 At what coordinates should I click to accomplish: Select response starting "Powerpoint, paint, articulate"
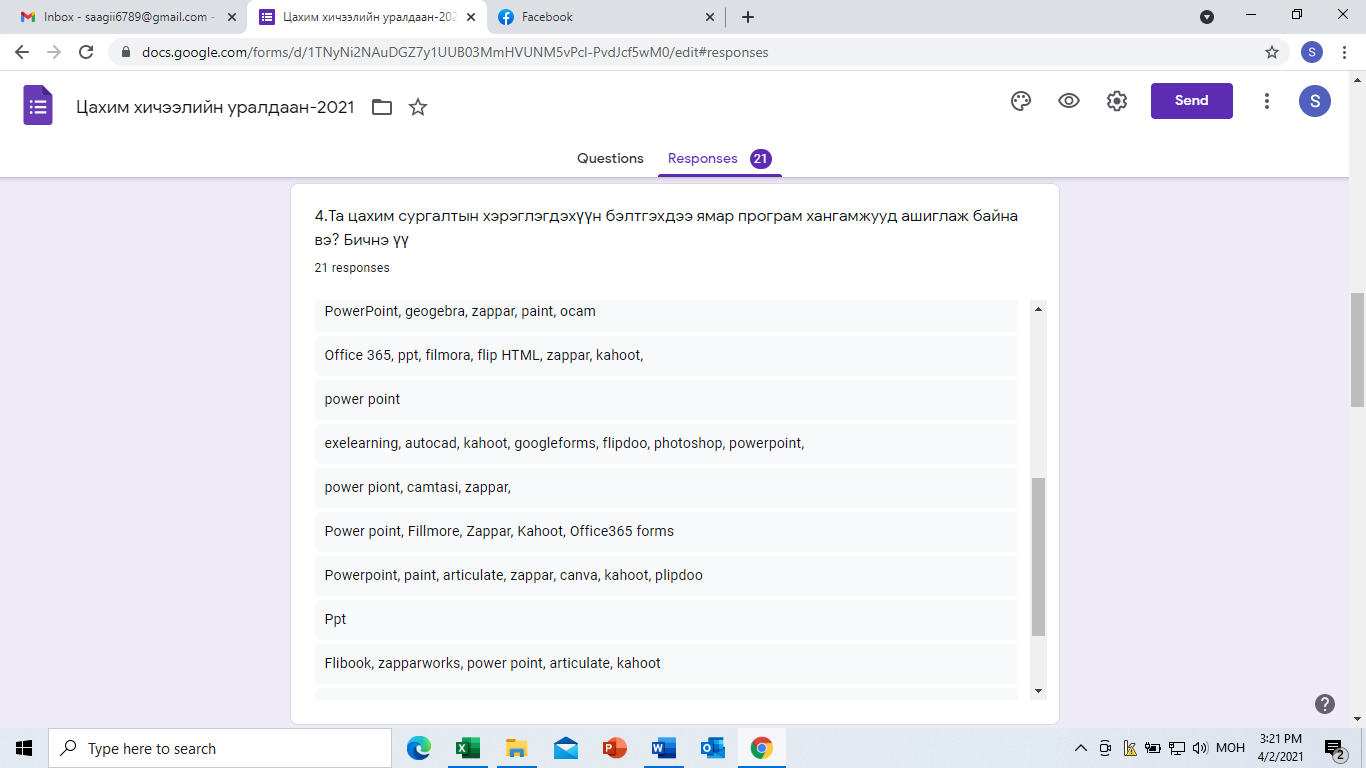[x=666, y=575]
